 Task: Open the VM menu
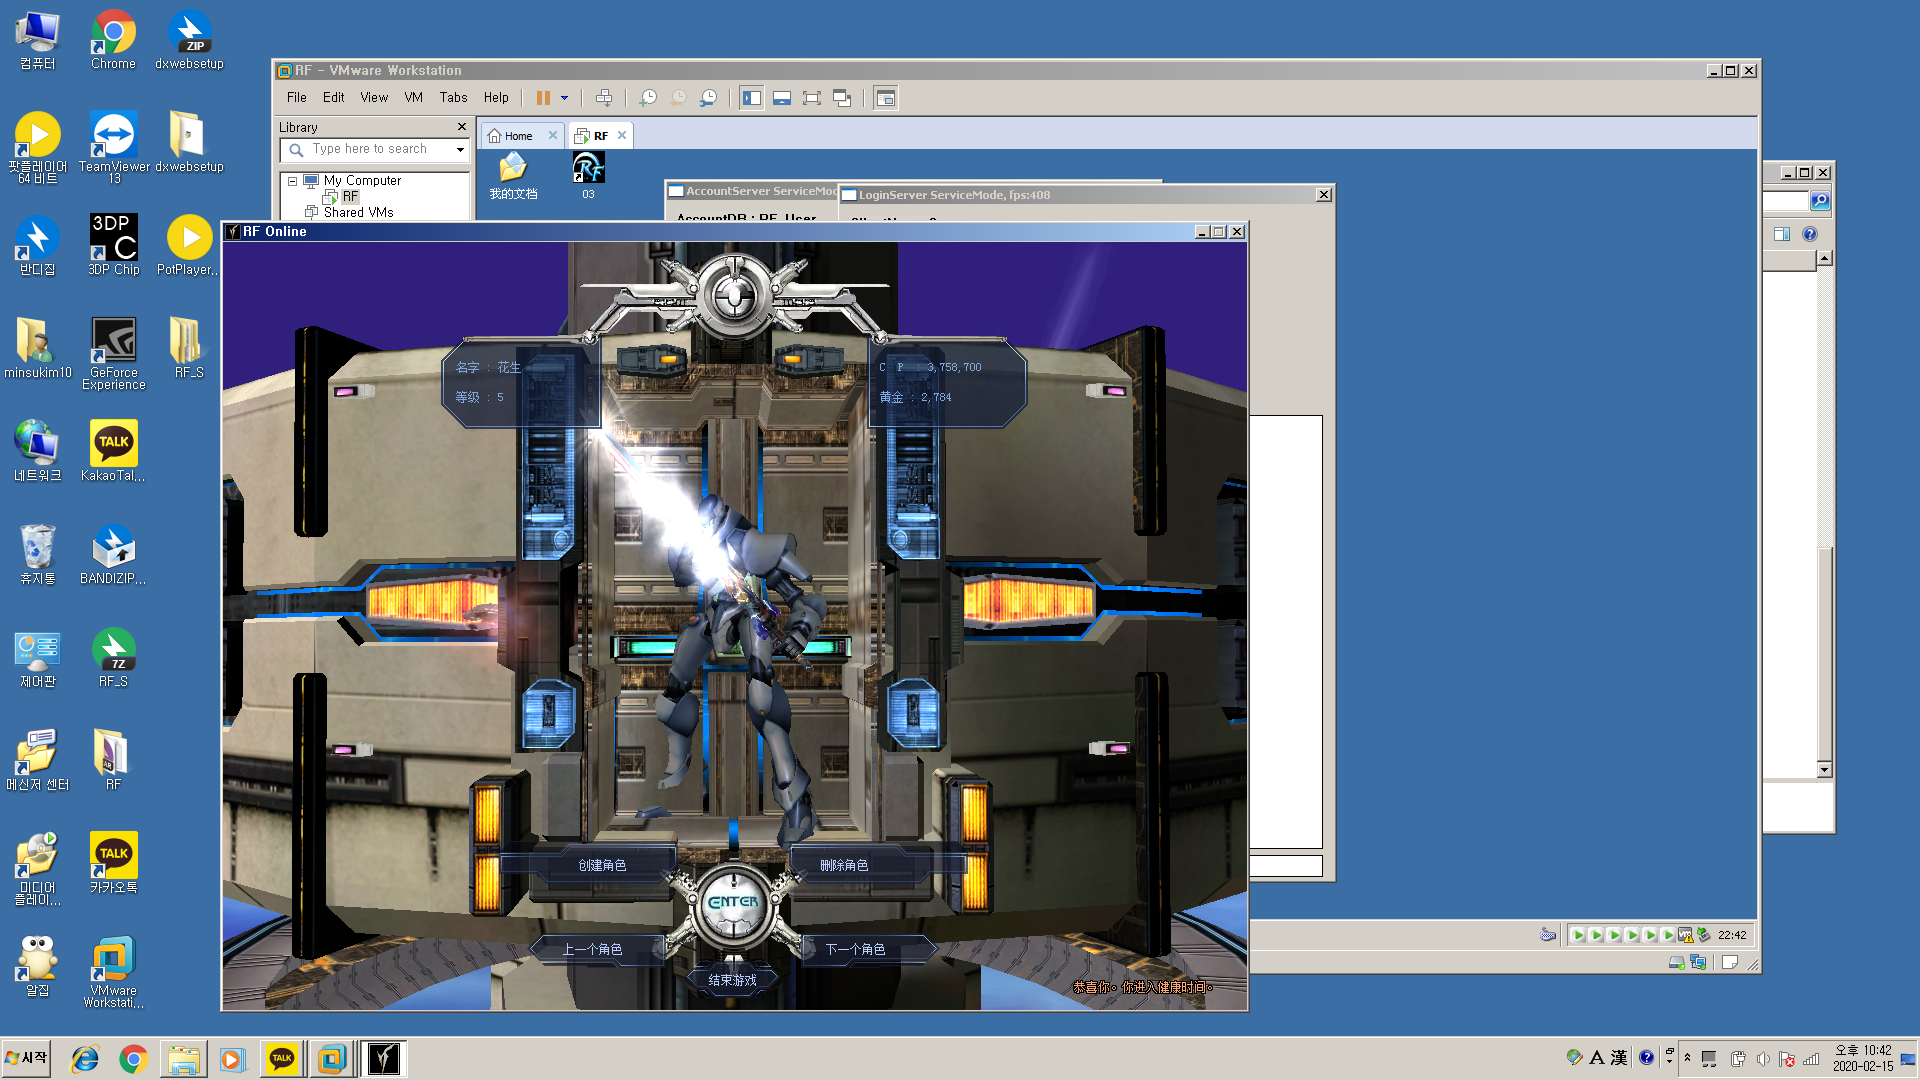click(x=413, y=98)
